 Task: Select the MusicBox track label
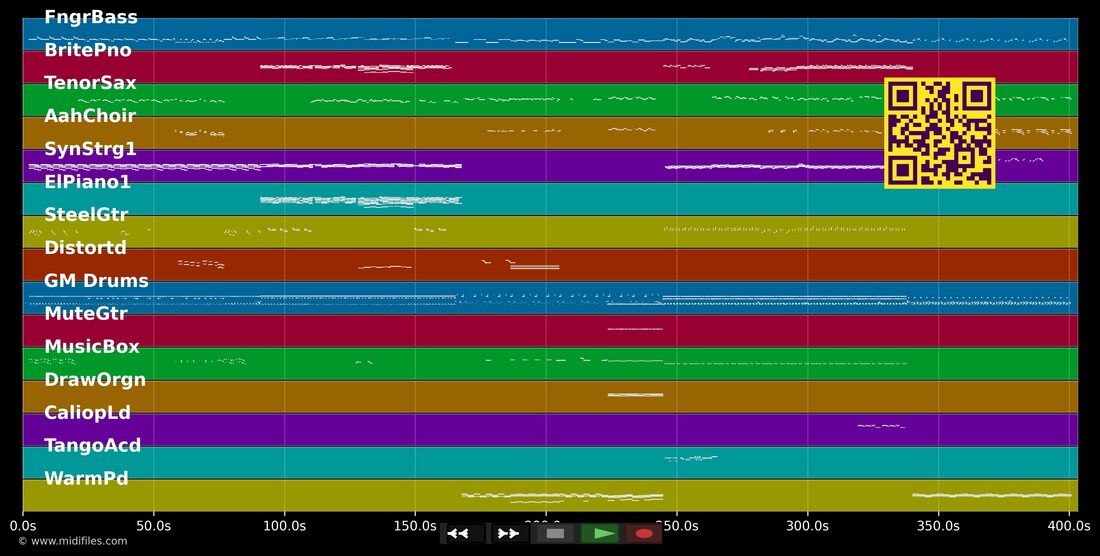92,346
